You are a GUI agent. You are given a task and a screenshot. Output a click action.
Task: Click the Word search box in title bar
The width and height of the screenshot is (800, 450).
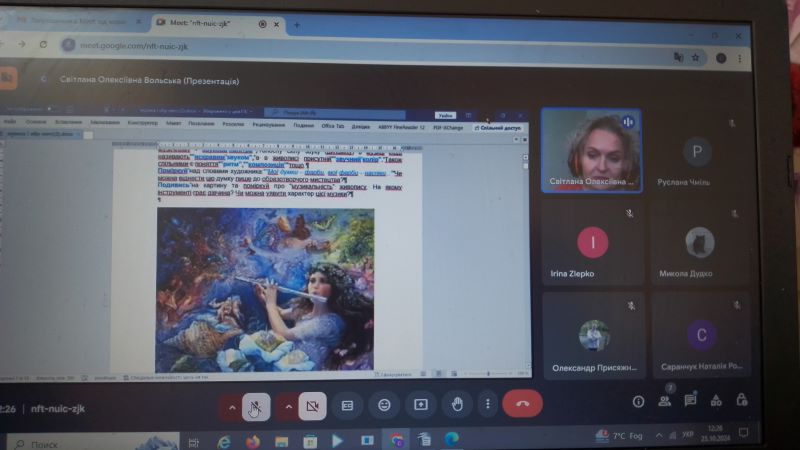(x=335, y=112)
